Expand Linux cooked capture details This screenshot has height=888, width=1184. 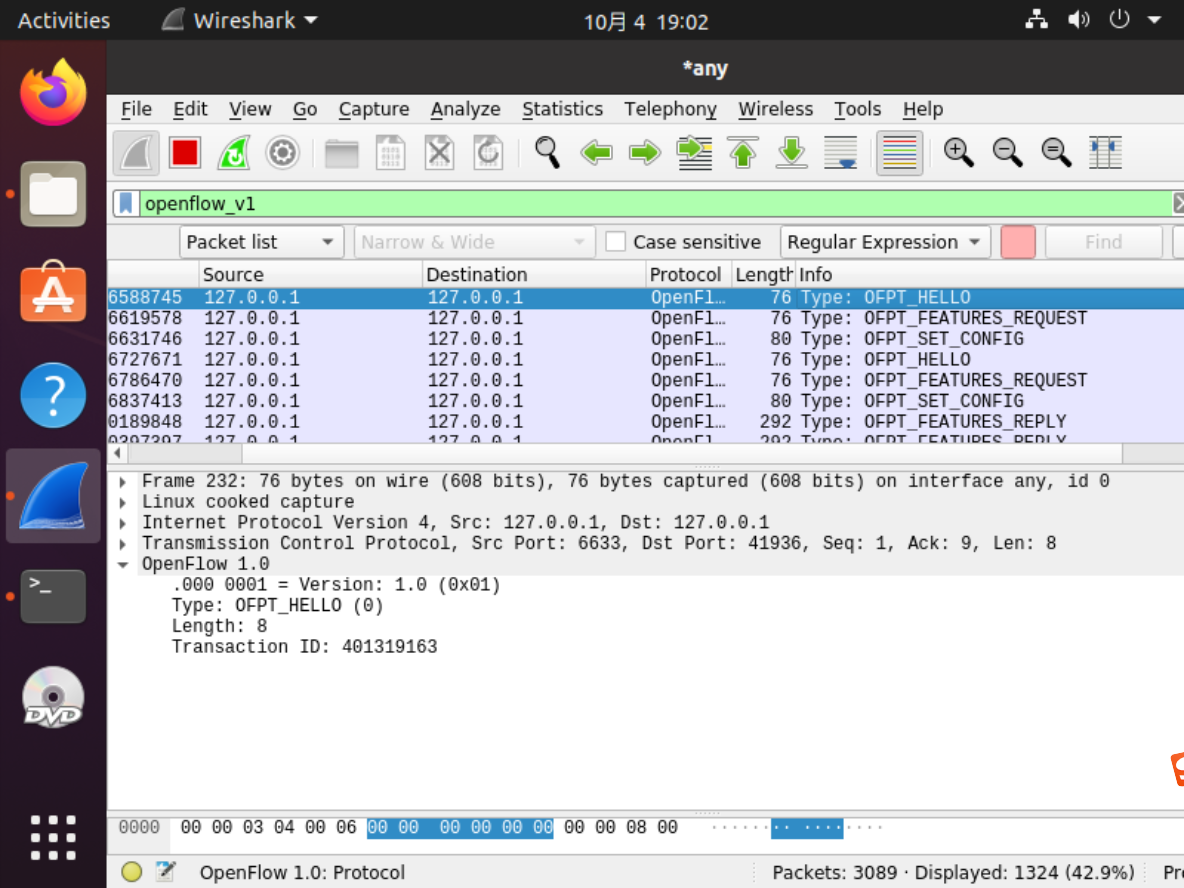click(x=122, y=501)
